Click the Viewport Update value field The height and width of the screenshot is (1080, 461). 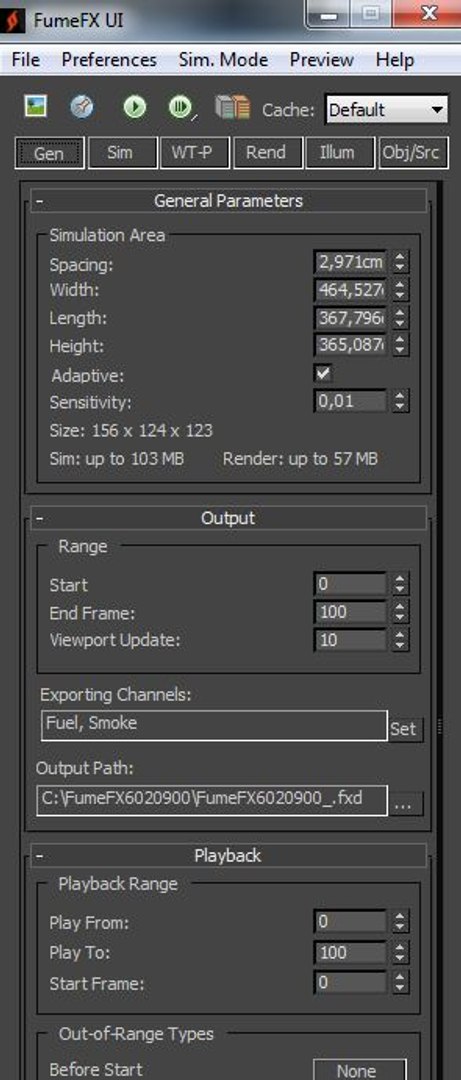351,640
